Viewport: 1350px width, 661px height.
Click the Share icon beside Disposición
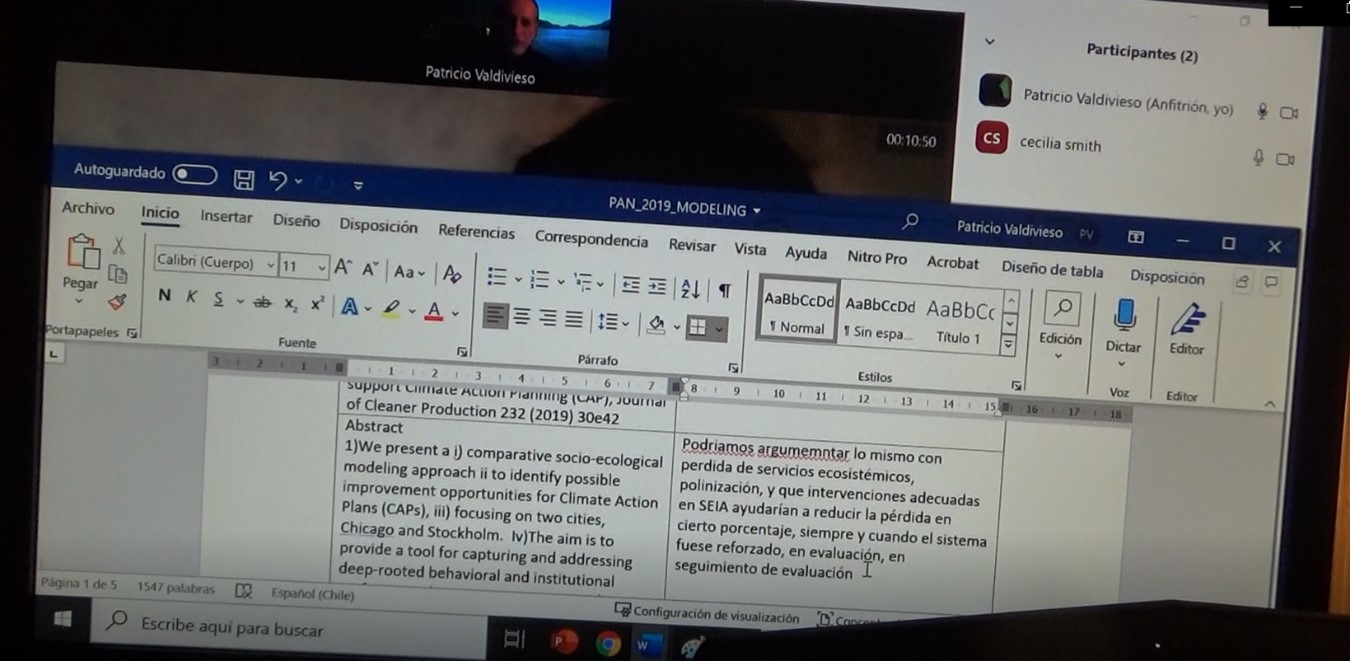[1242, 281]
